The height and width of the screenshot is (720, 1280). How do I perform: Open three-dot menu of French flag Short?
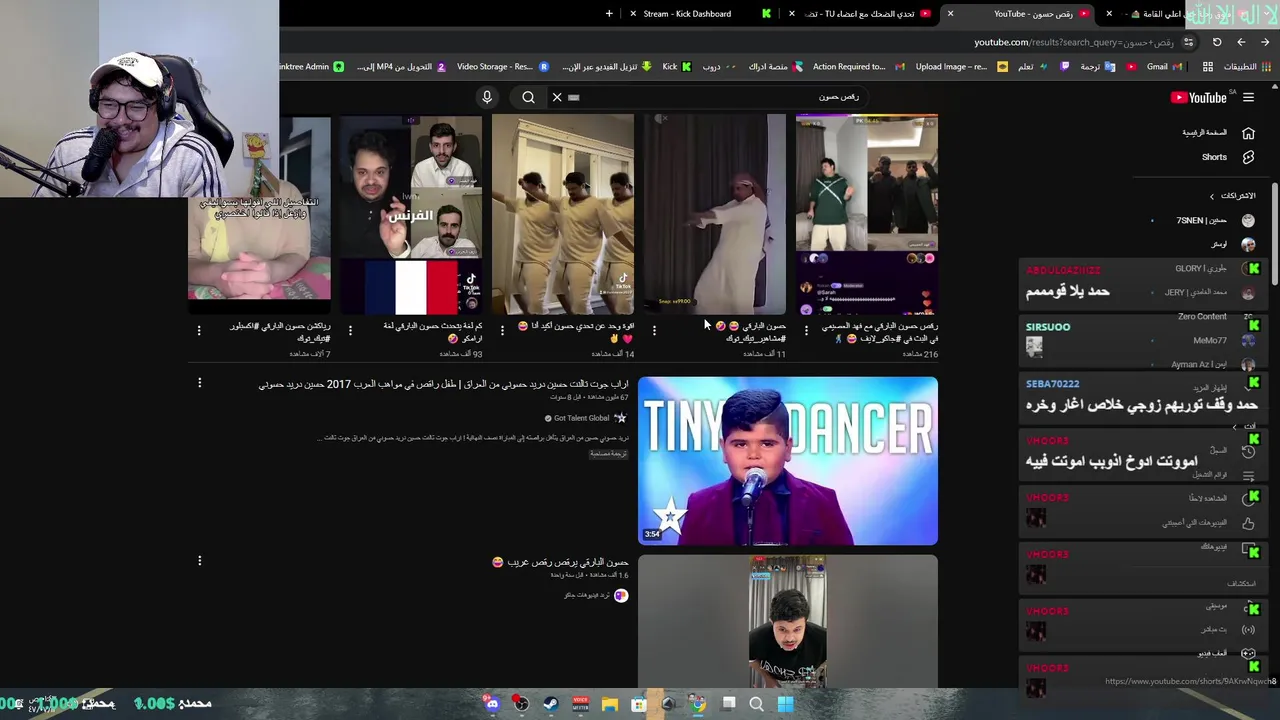click(350, 330)
